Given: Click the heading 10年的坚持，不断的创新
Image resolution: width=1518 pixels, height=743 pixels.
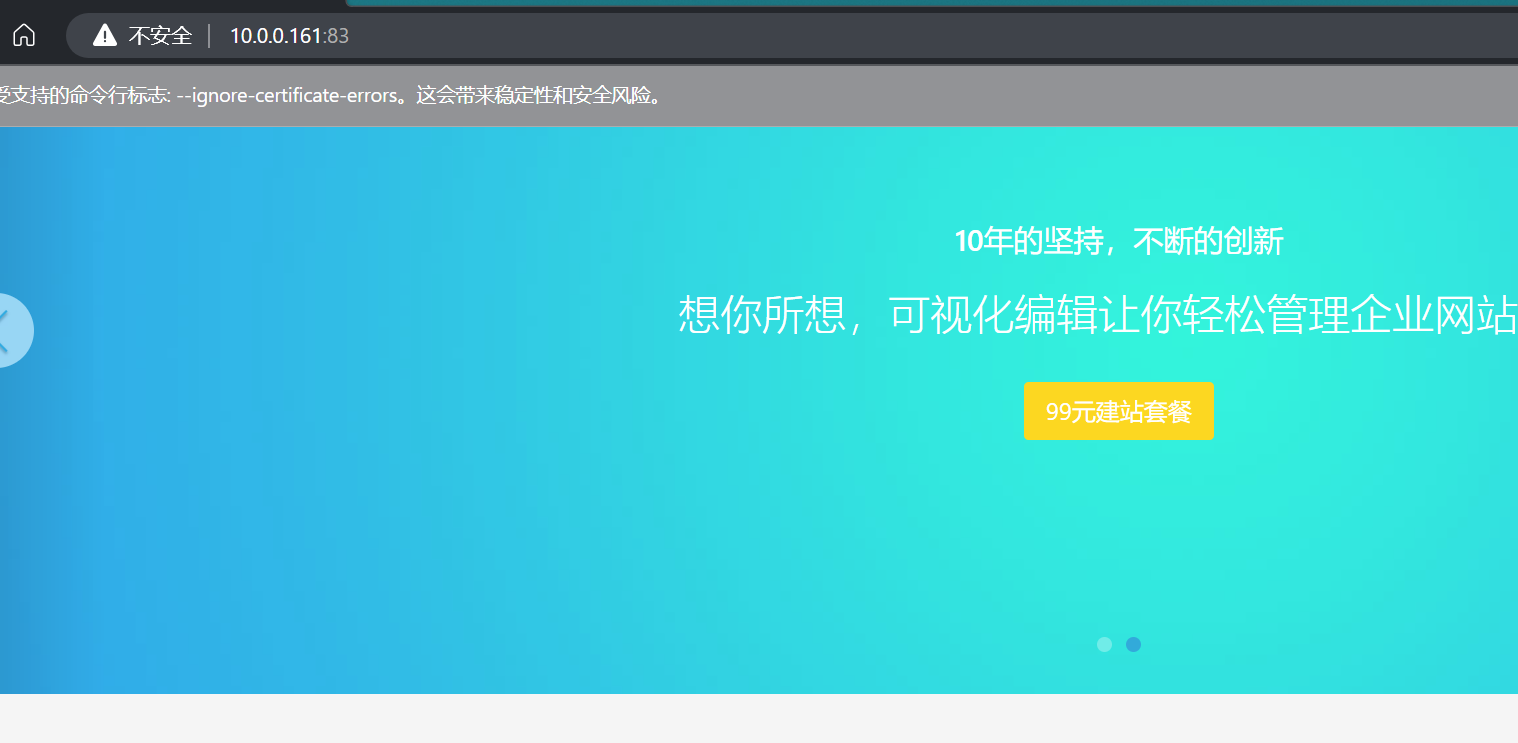Looking at the screenshot, I should (1118, 241).
